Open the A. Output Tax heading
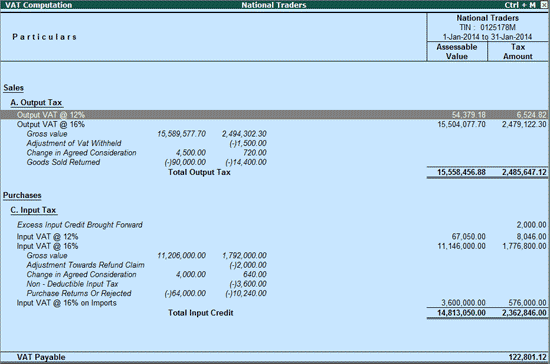550x364 pixels. point(36,103)
